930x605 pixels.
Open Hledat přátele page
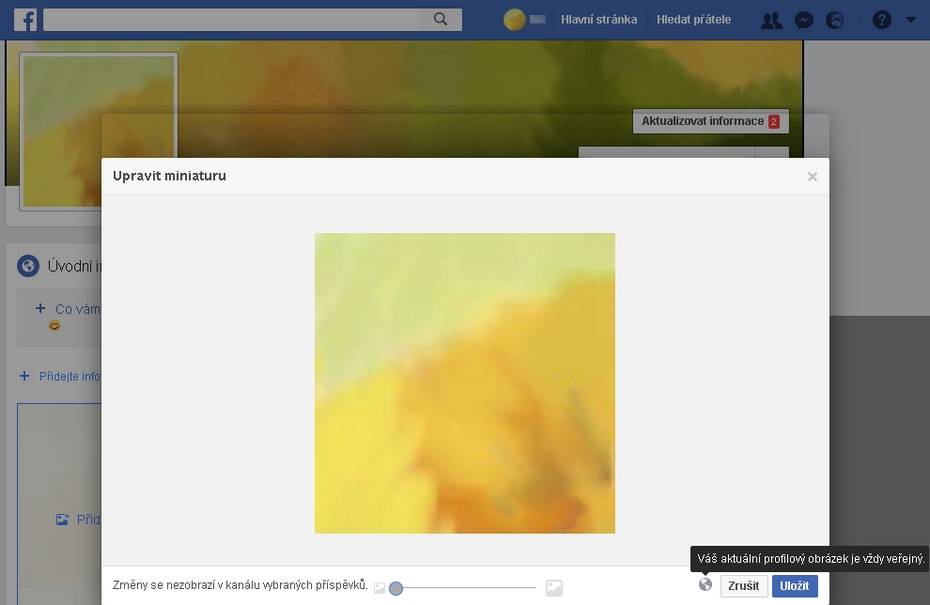693,20
